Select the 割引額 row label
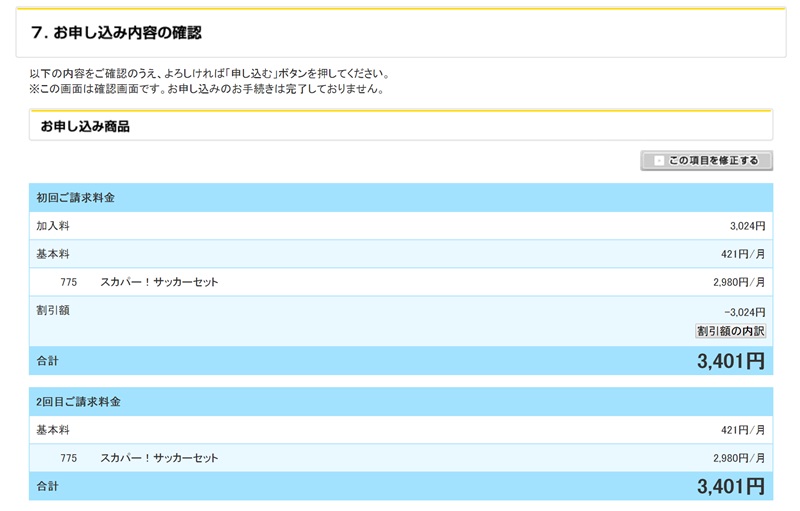 tap(53, 310)
